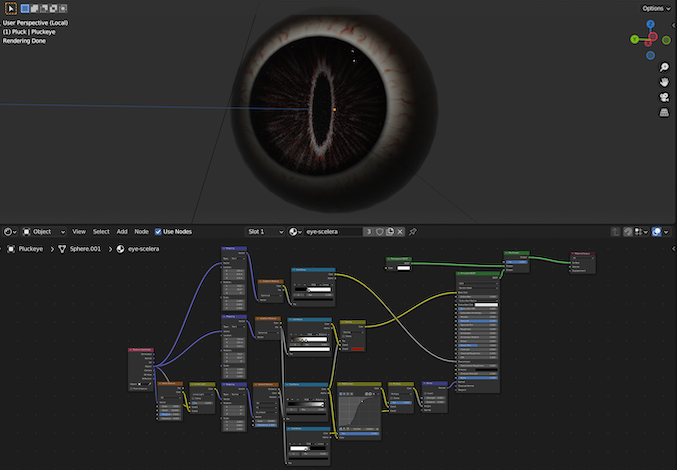Select the tweak cursor tool in viewport

pos(10,8)
